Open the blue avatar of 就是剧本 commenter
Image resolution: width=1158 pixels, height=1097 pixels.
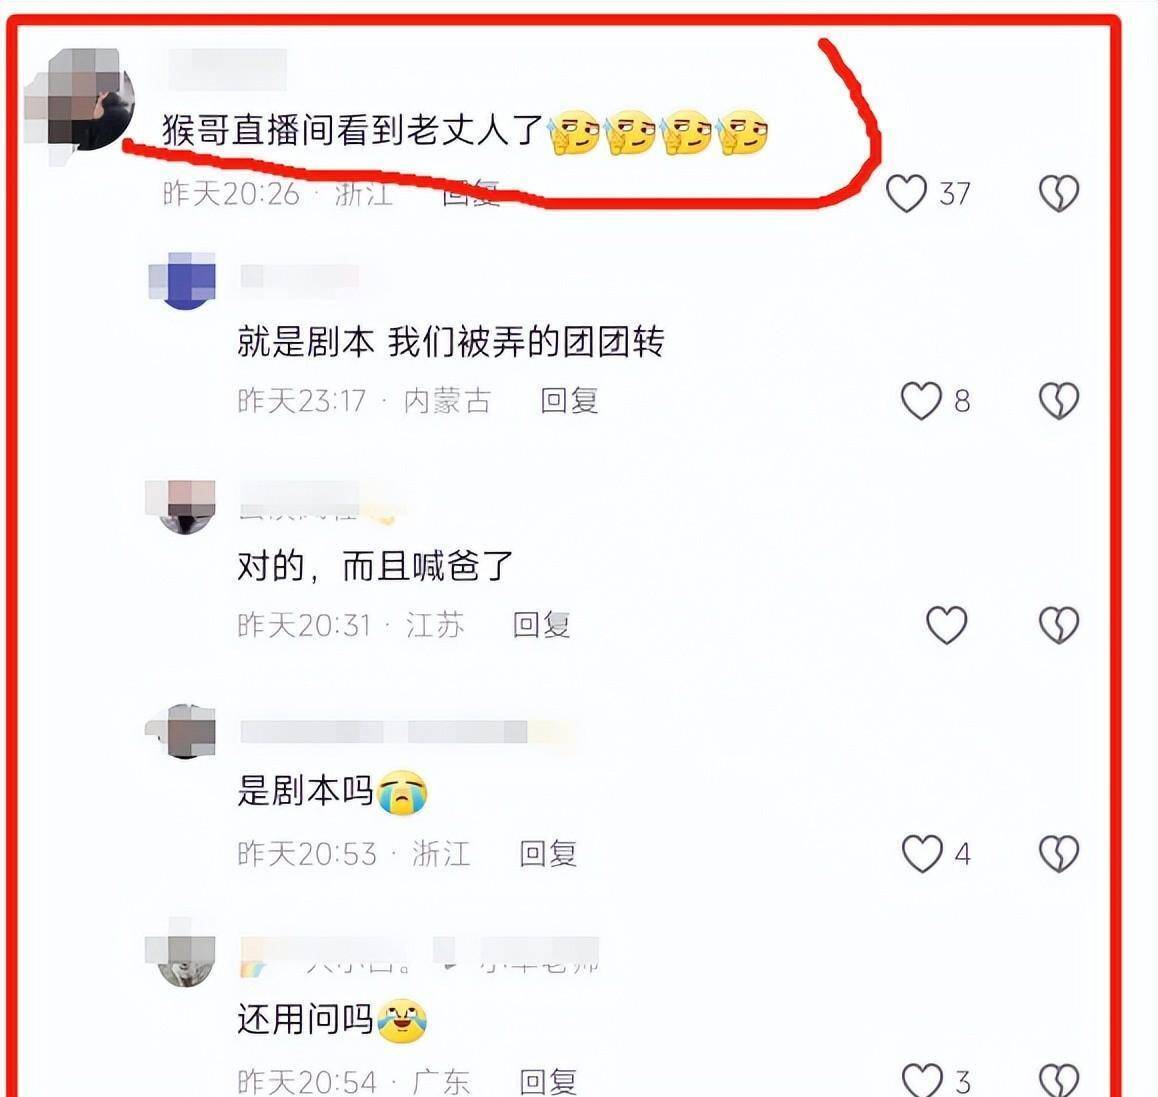(x=182, y=280)
